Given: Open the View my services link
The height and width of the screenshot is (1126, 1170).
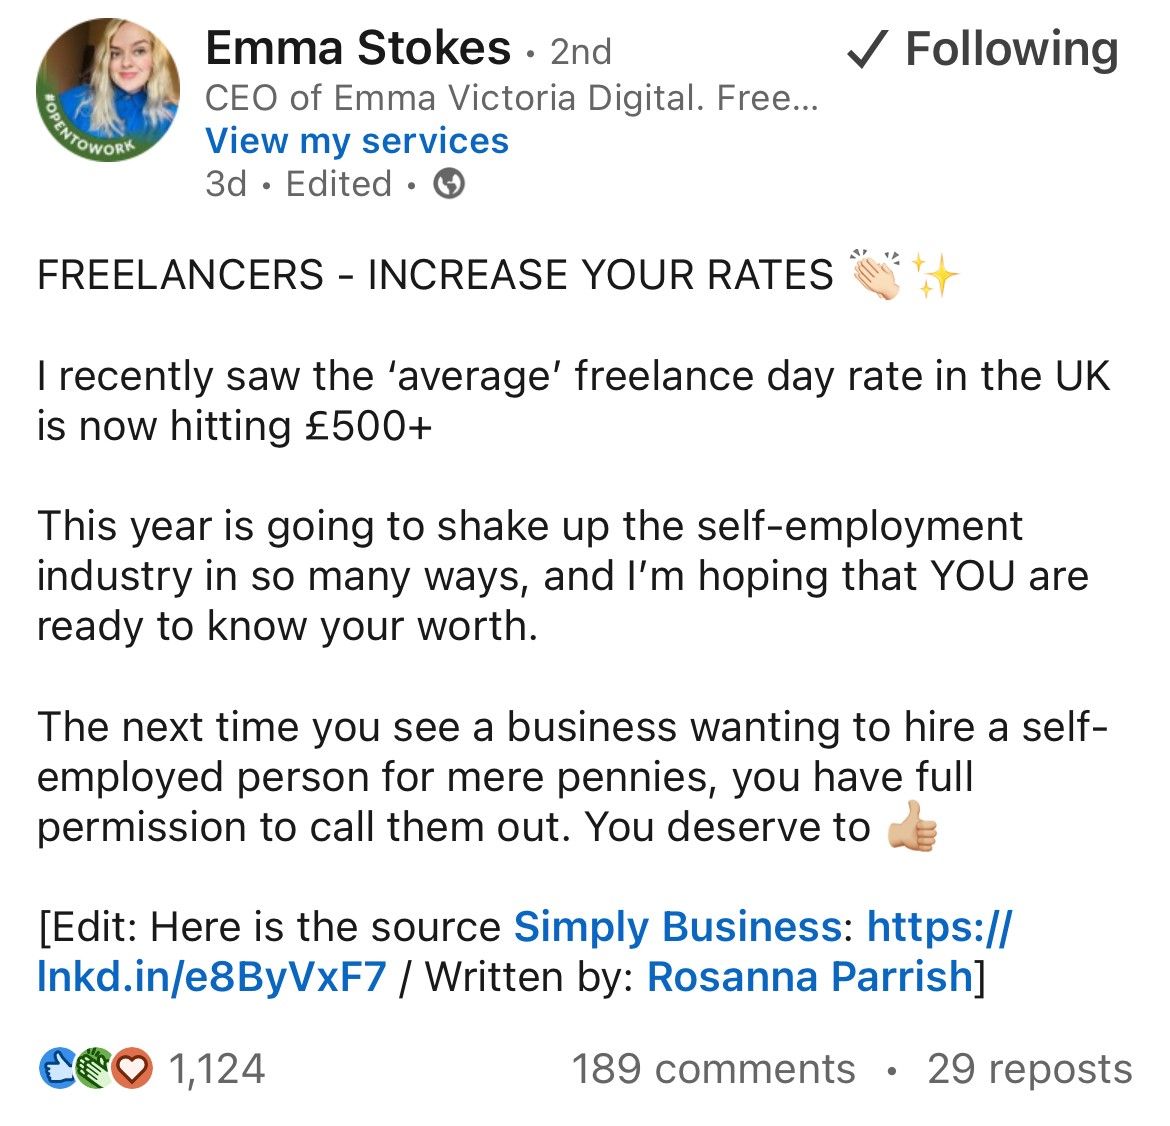Looking at the screenshot, I should point(357,140).
